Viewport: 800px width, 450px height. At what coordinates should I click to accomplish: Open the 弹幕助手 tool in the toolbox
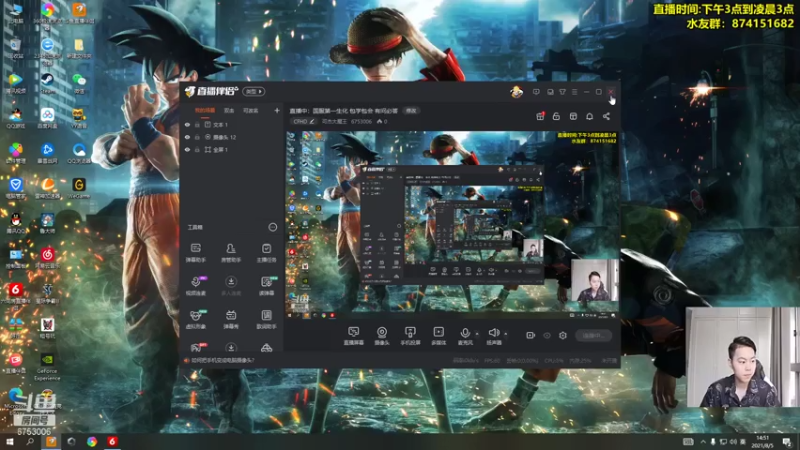pyautogui.click(x=195, y=253)
